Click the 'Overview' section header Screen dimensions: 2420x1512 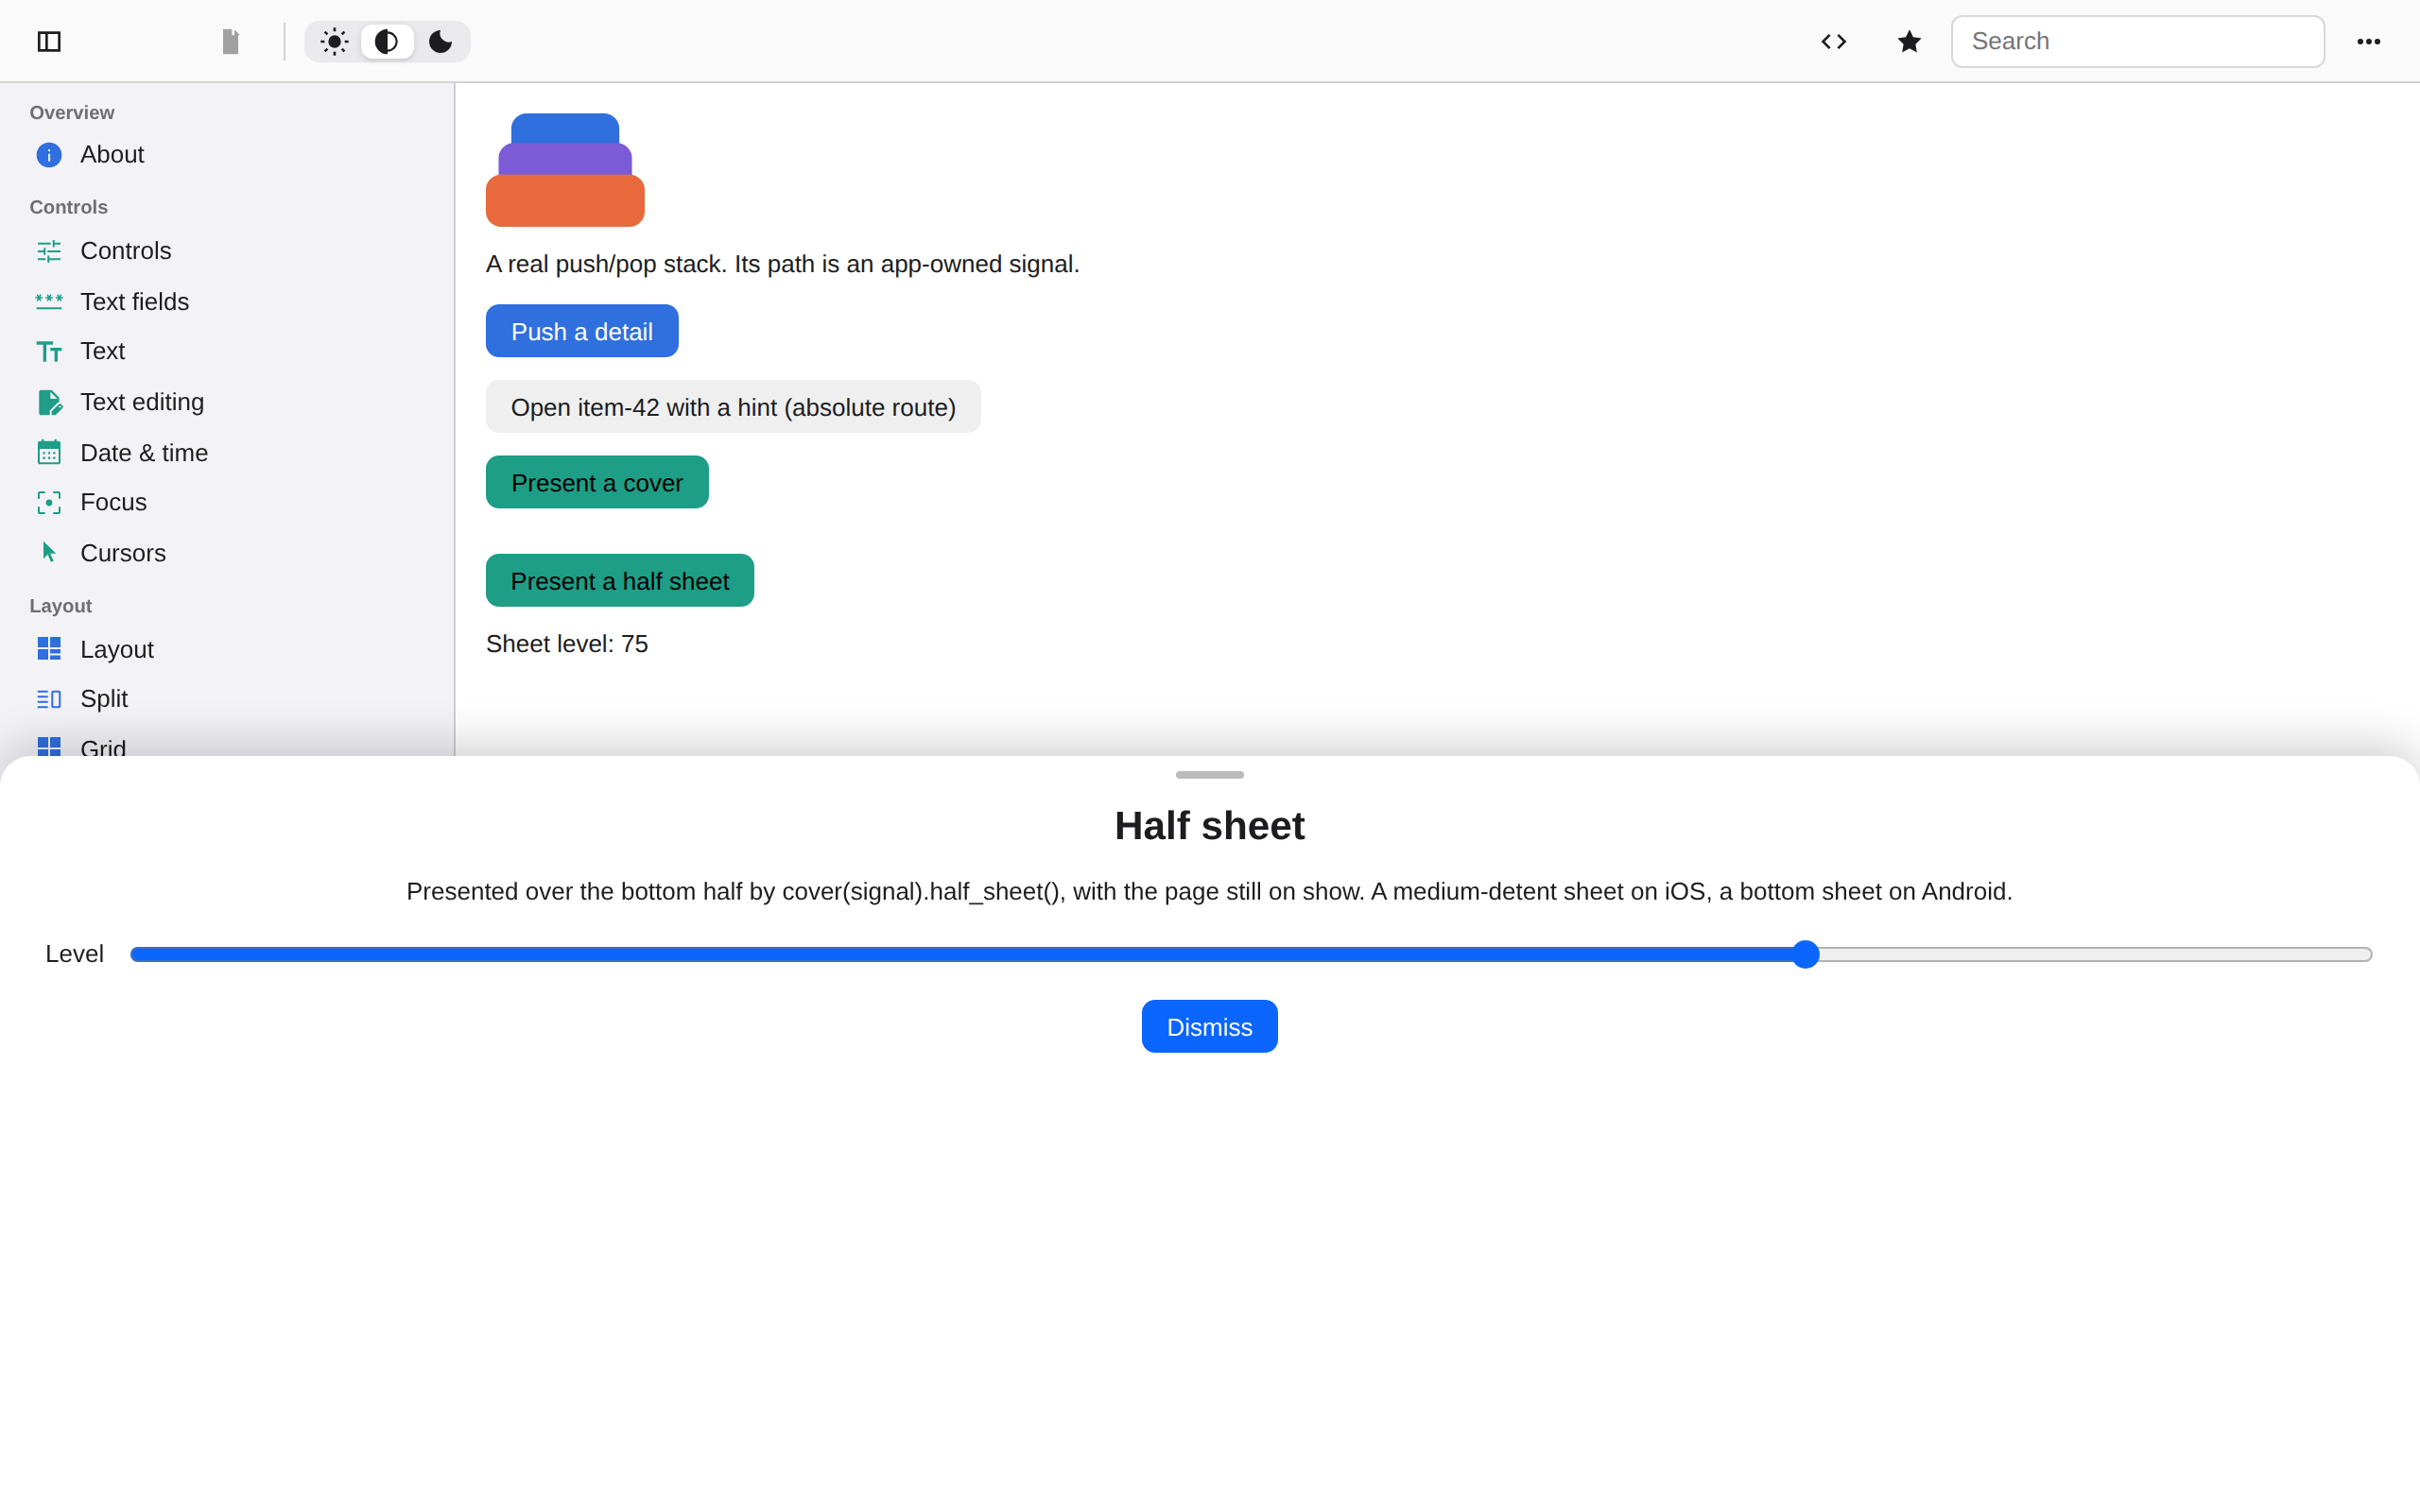click(x=72, y=113)
